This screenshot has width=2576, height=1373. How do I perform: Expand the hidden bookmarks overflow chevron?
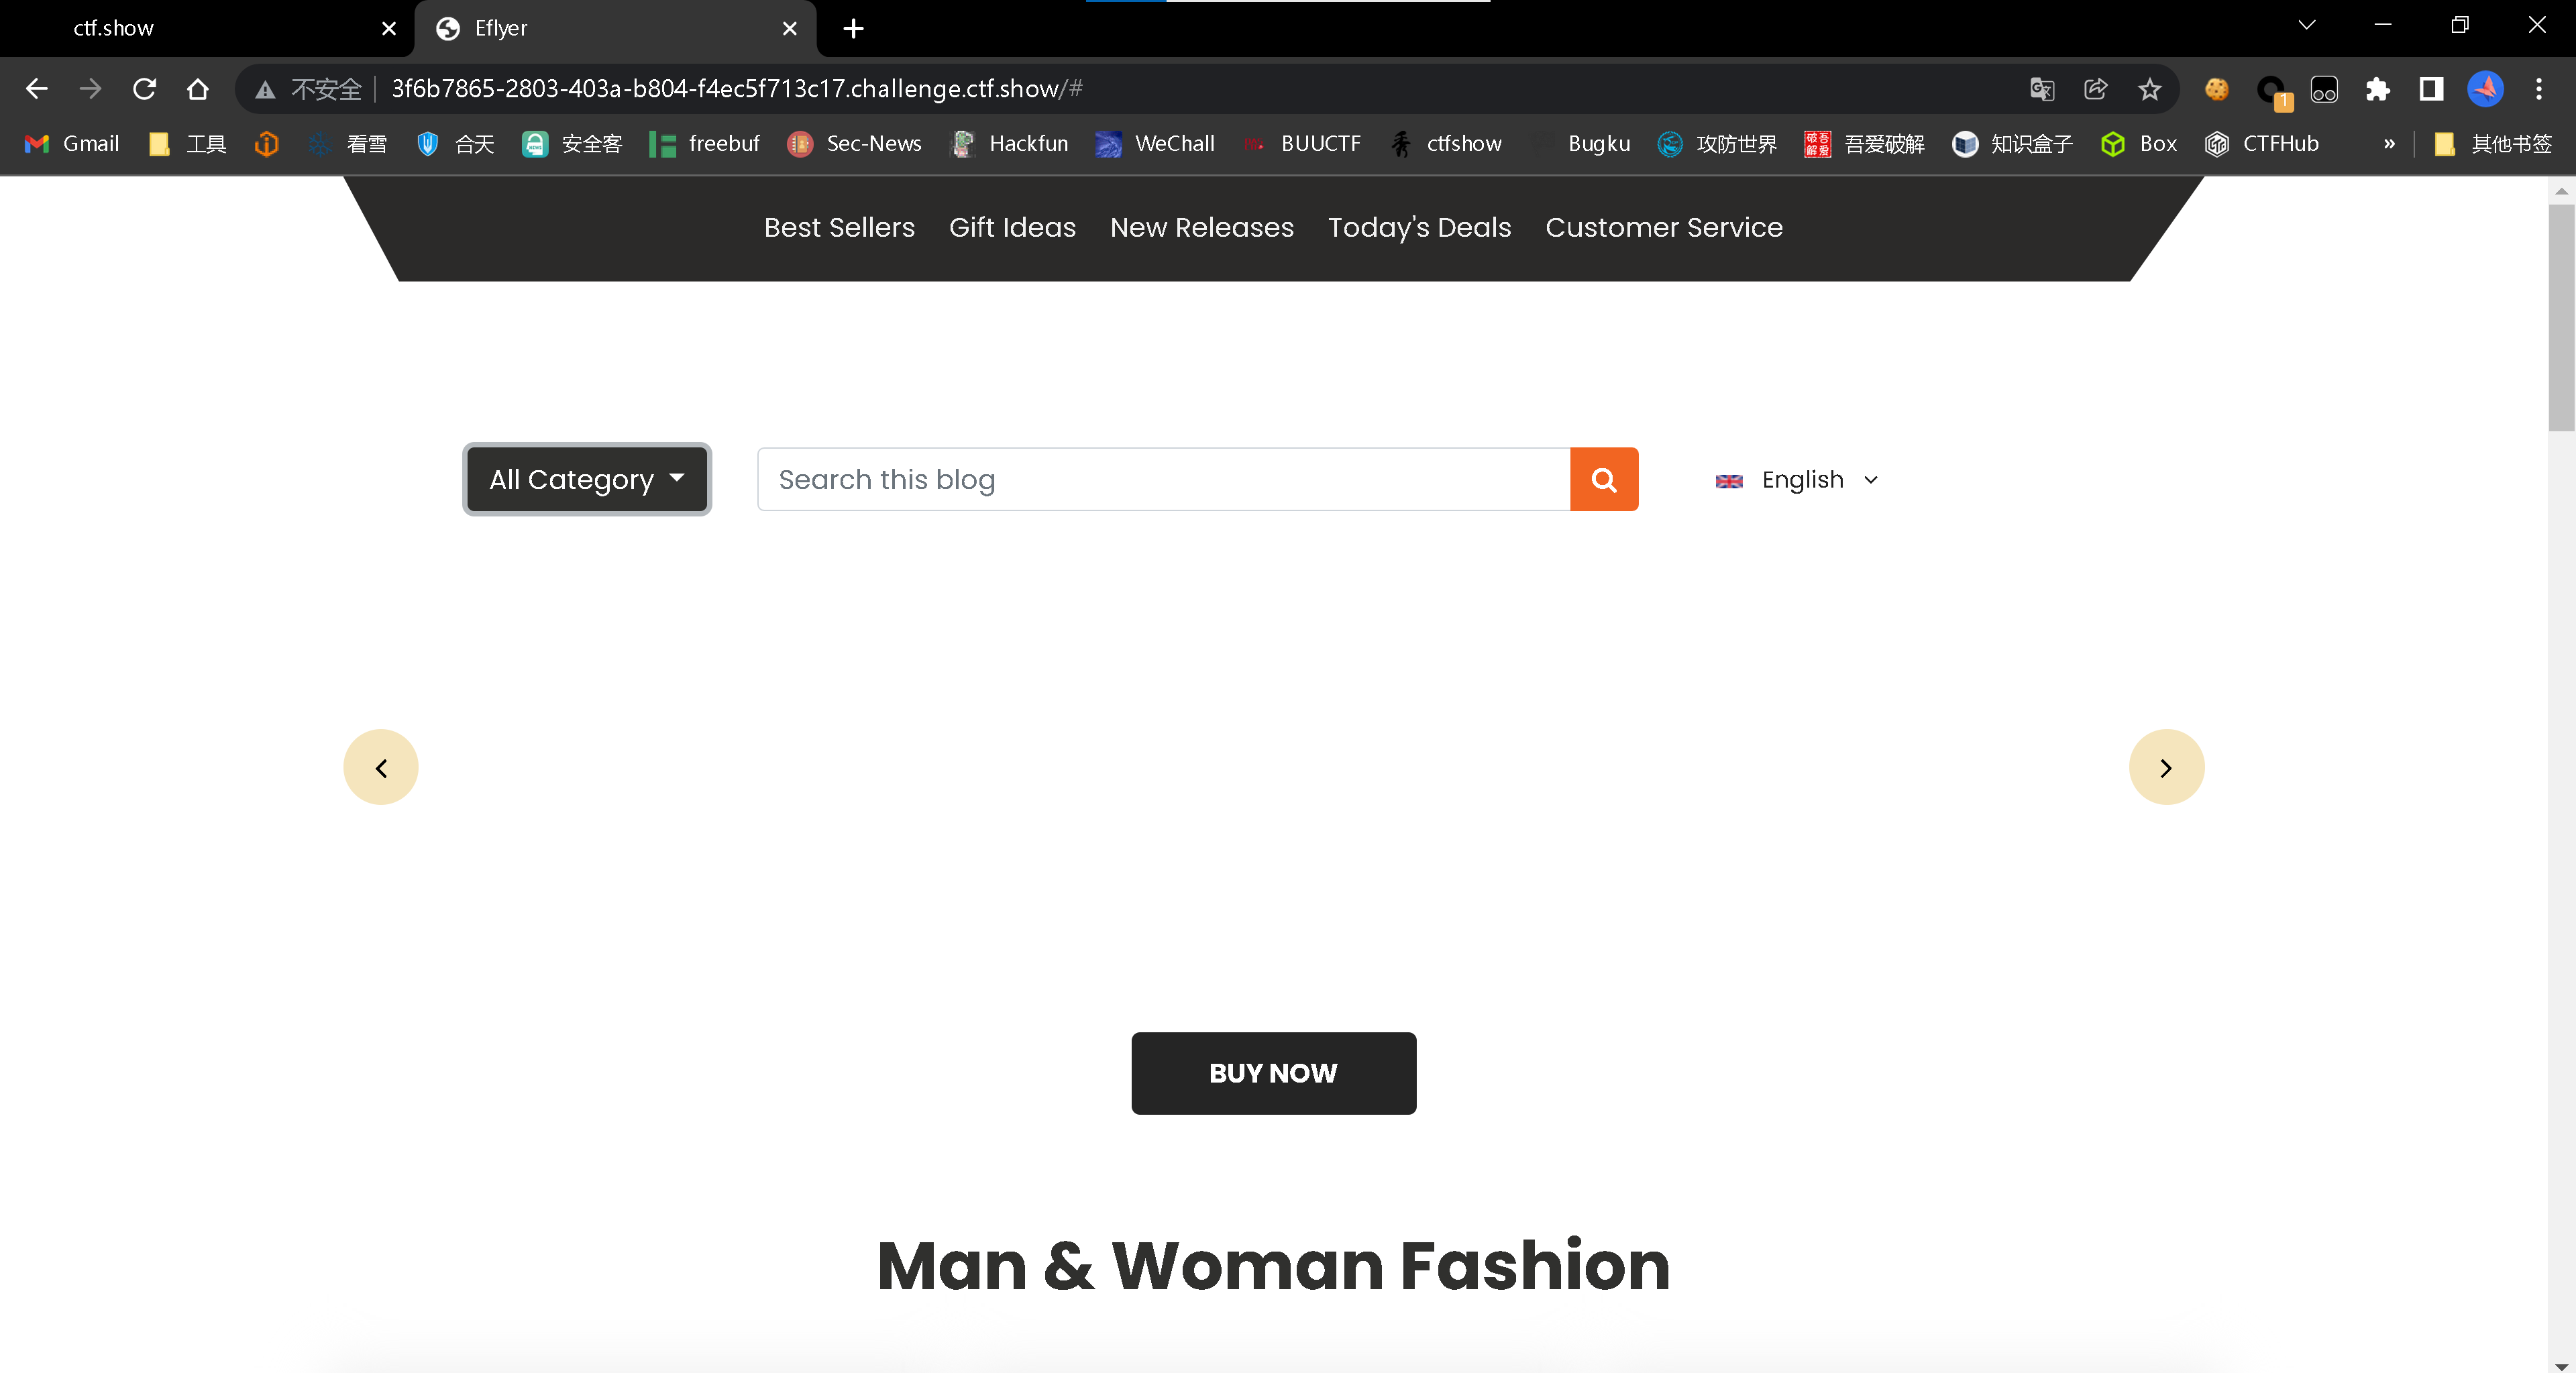point(2389,144)
